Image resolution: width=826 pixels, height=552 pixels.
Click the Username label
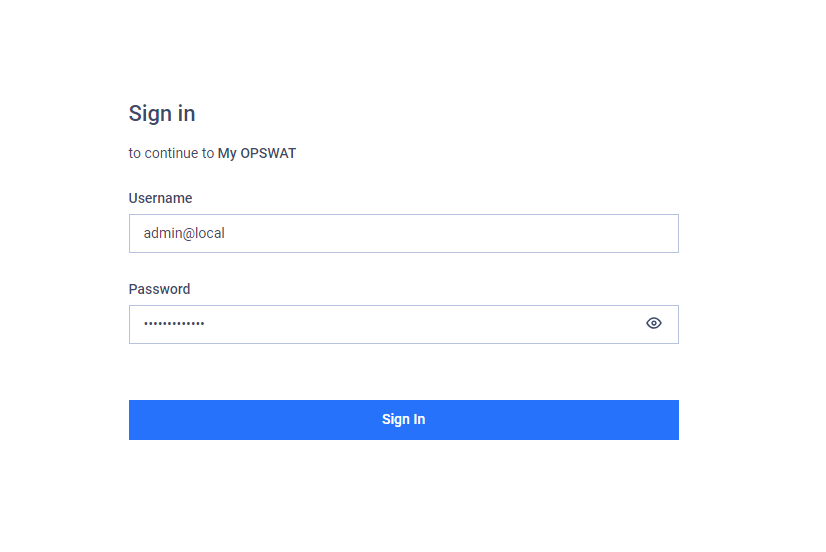pos(160,198)
